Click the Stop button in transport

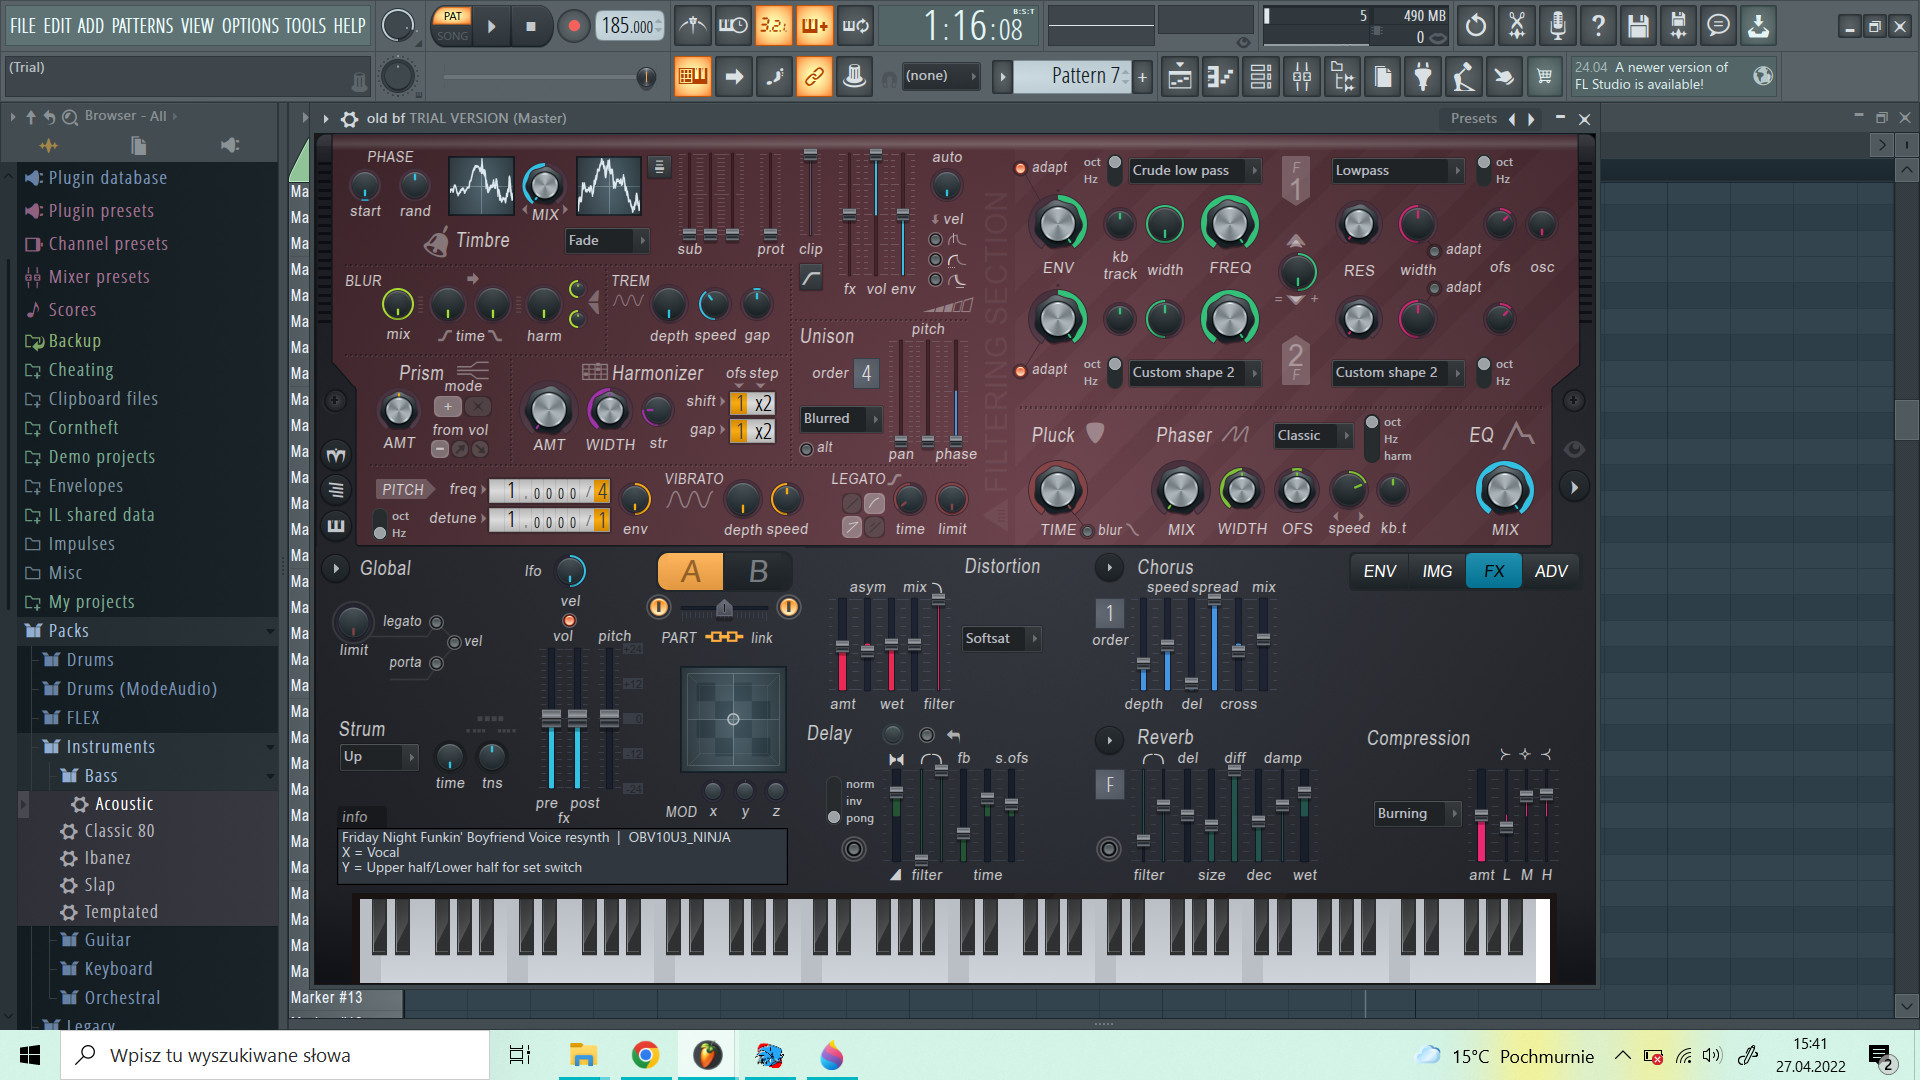tap(531, 26)
